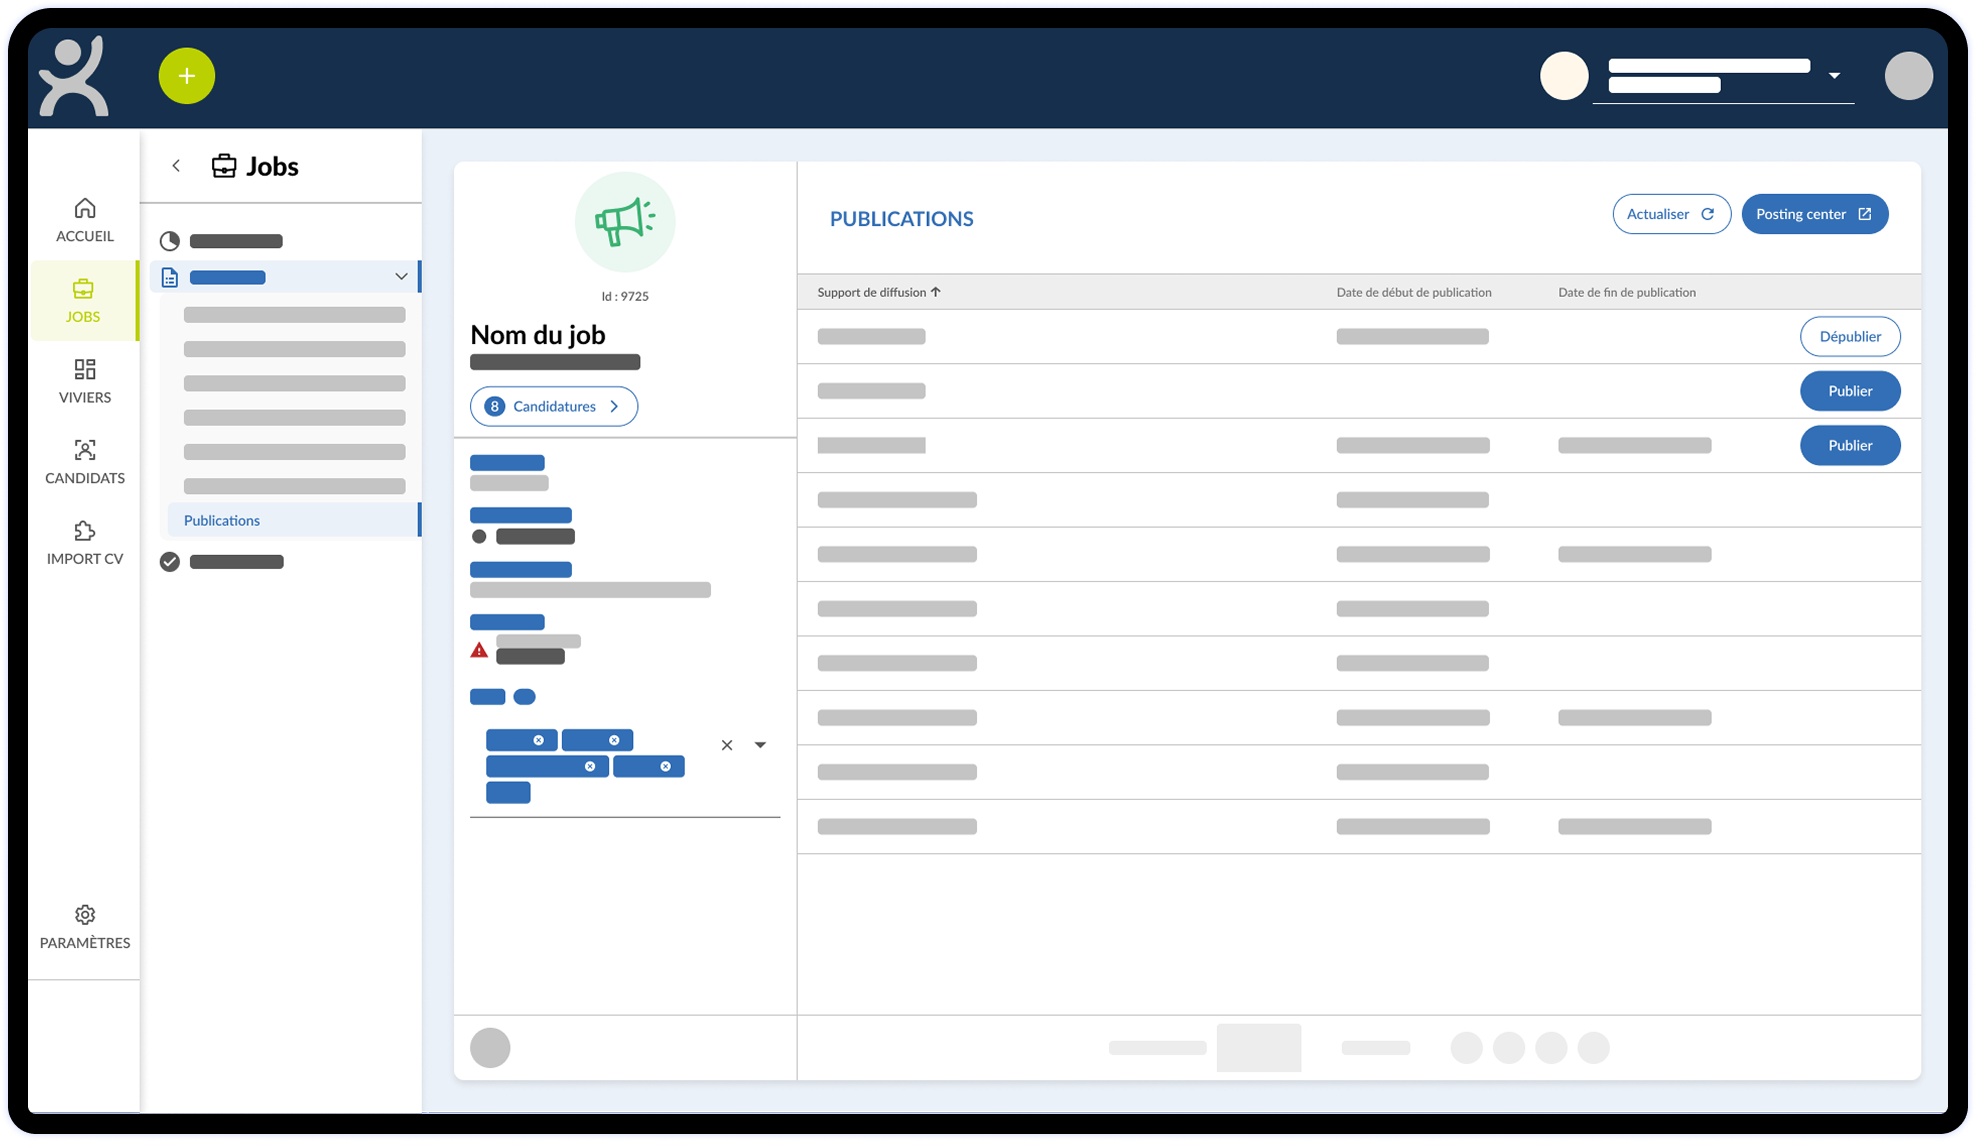Open the 8 Candidatures link
Screen dimensions: 1976x1142
[553, 406]
